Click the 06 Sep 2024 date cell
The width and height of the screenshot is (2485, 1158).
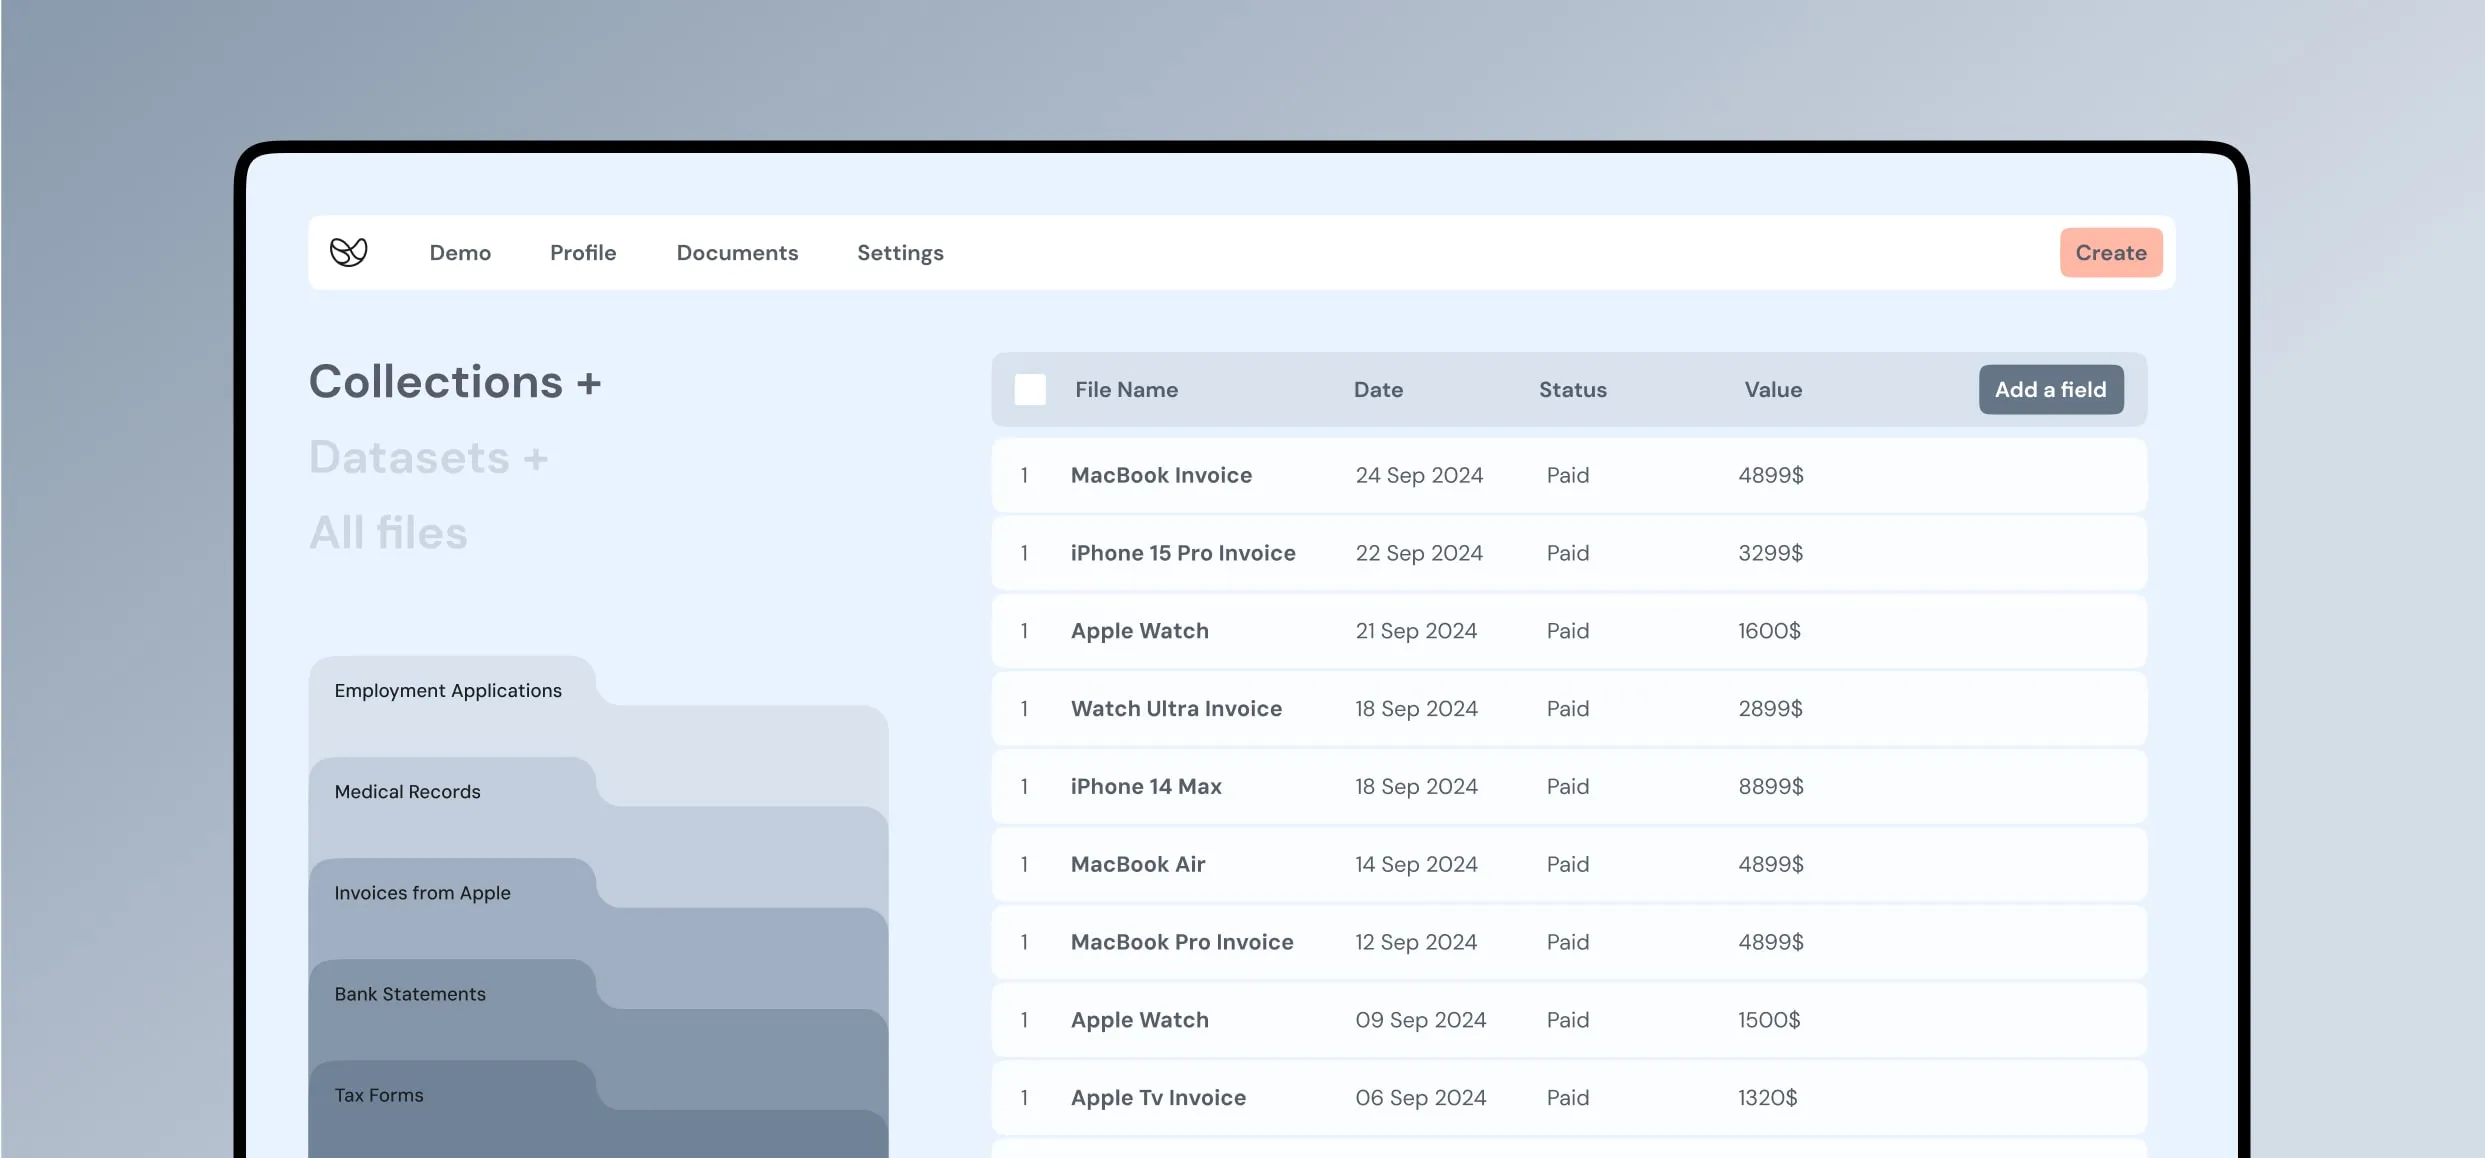click(x=1420, y=1098)
